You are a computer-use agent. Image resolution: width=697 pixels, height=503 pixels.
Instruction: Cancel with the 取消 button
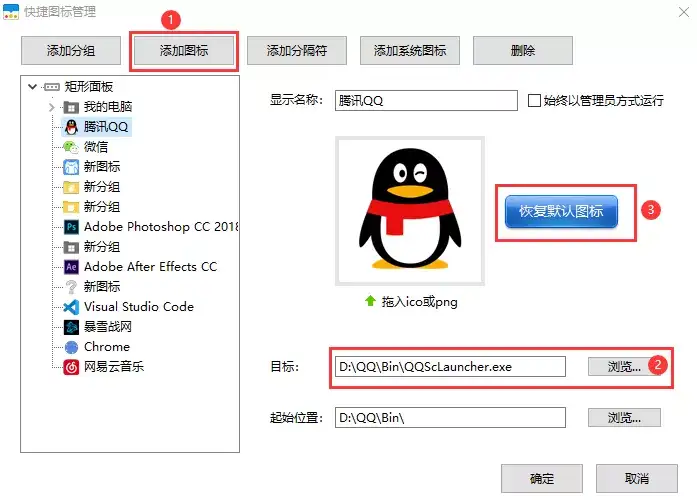click(637, 479)
